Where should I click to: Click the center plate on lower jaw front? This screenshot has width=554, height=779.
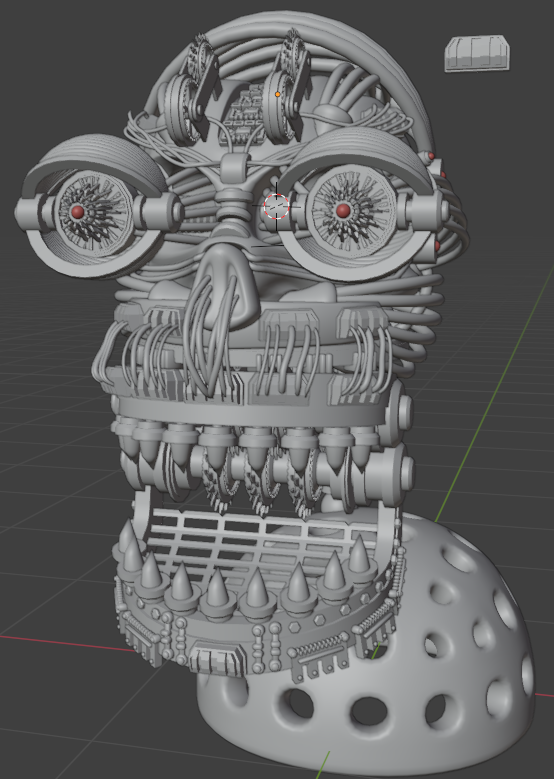point(217,658)
